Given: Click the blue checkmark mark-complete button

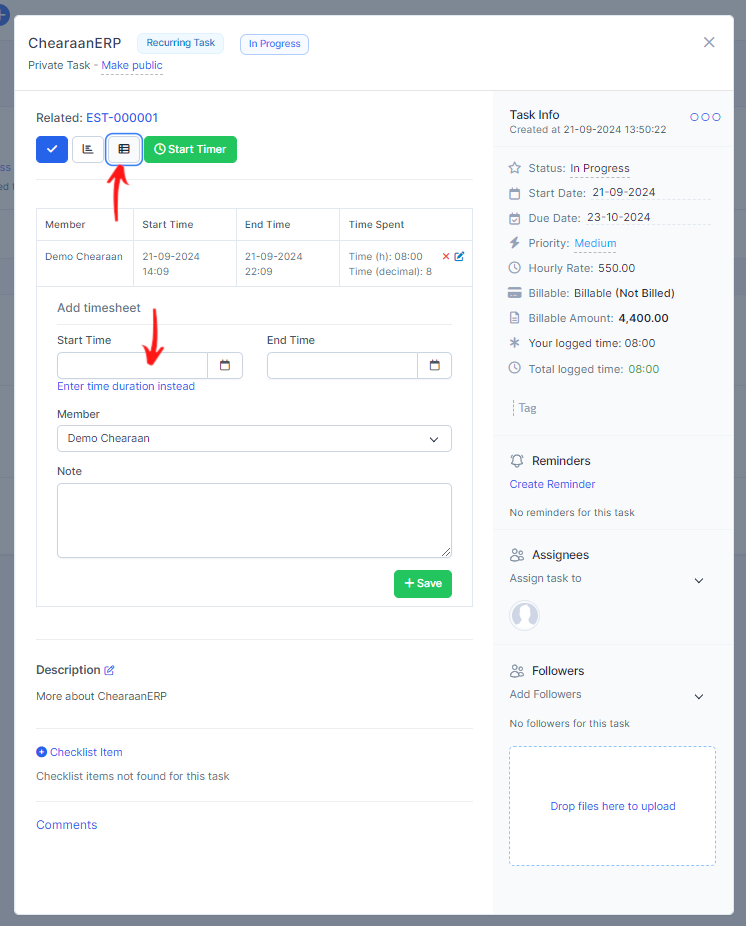Looking at the screenshot, I should coord(52,149).
